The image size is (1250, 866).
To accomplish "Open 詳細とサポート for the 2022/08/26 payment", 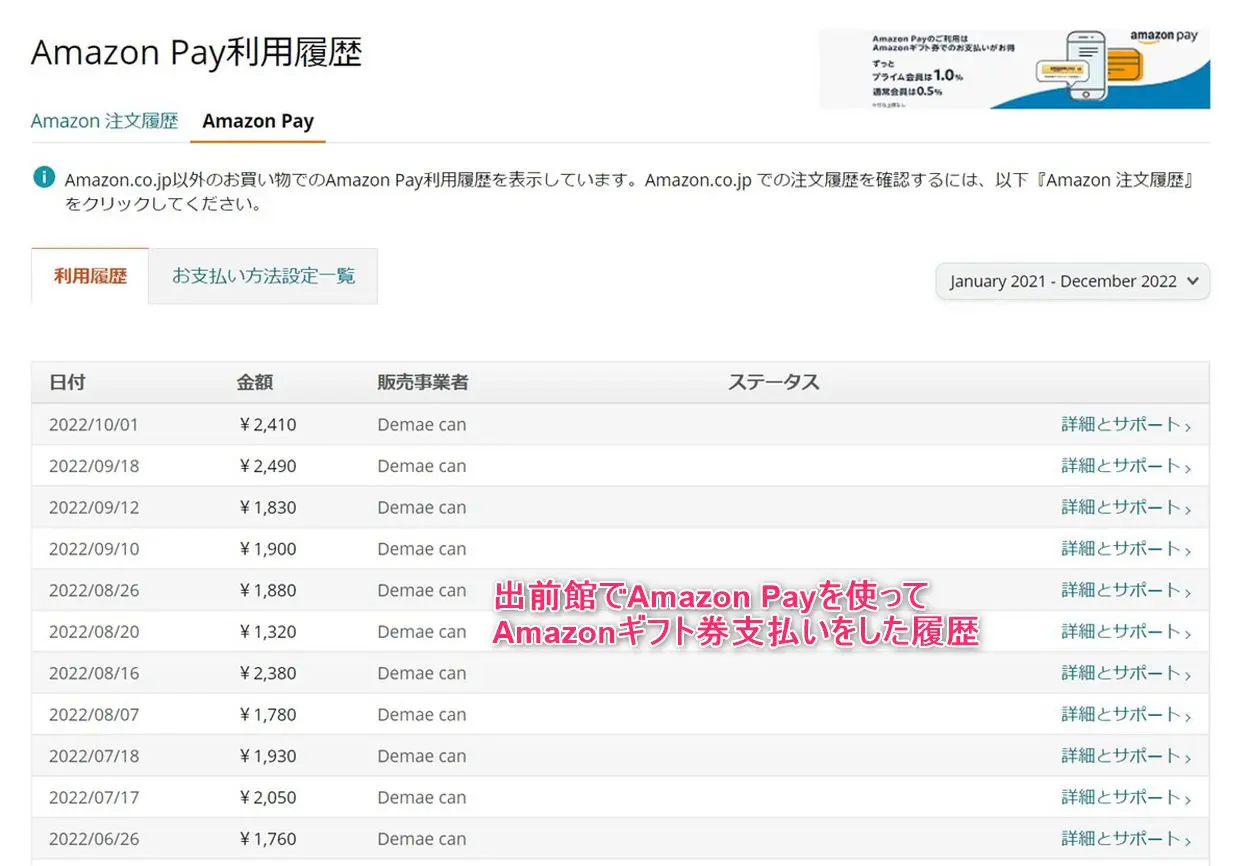I will tap(1126, 591).
